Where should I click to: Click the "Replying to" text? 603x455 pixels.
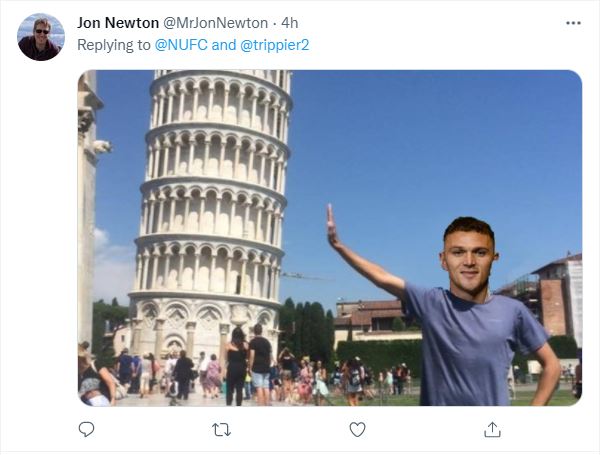pos(114,44)
